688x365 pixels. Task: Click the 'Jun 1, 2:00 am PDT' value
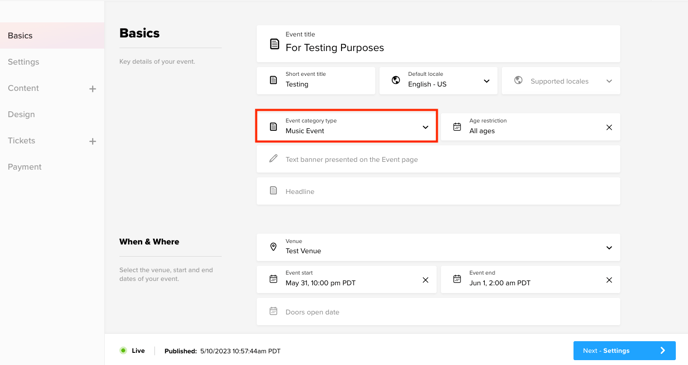500,283
